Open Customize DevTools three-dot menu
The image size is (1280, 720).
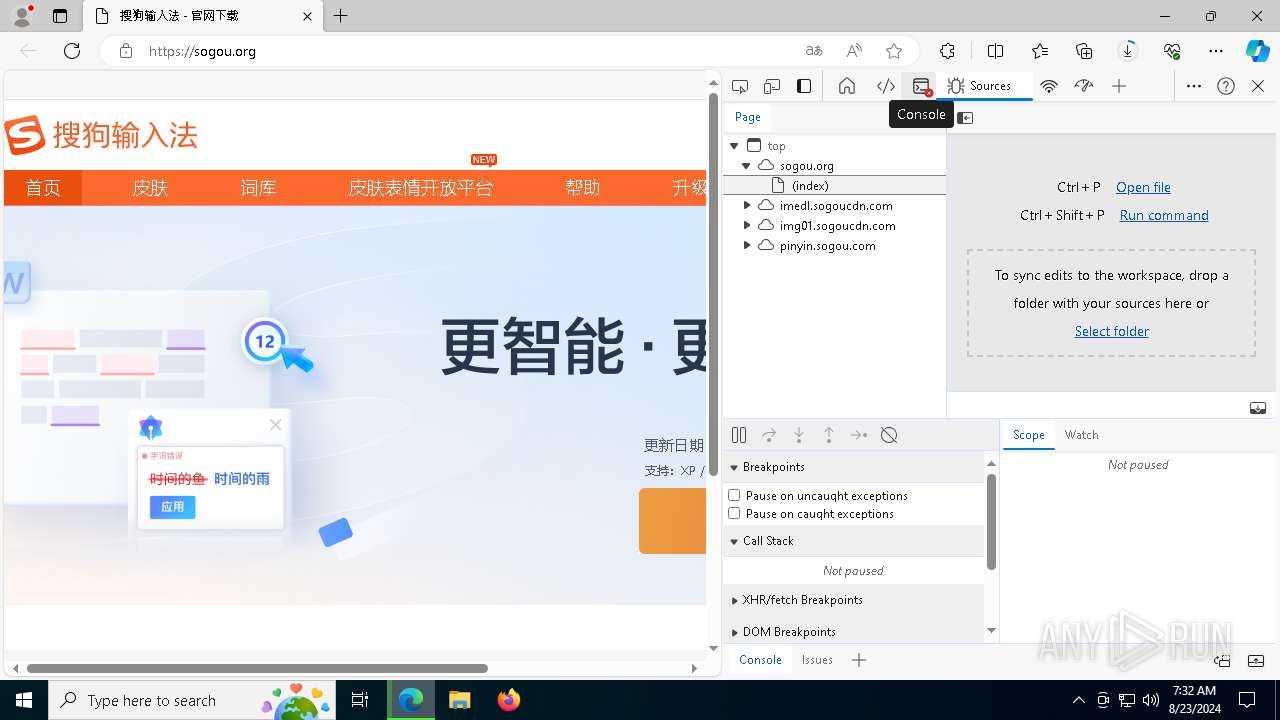click(1194, 86)
